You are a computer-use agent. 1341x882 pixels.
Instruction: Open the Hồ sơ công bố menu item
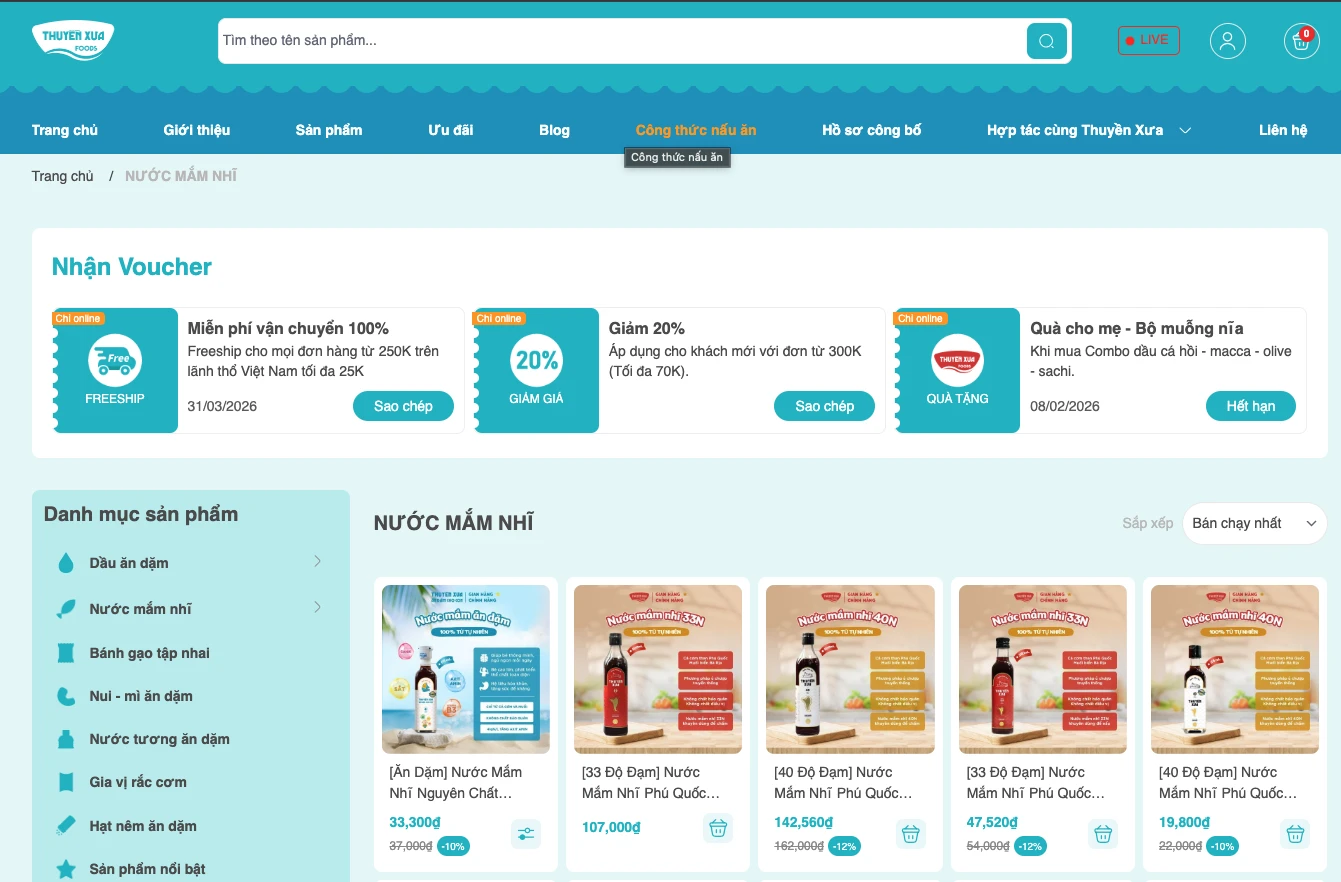(x=872, y=130)
